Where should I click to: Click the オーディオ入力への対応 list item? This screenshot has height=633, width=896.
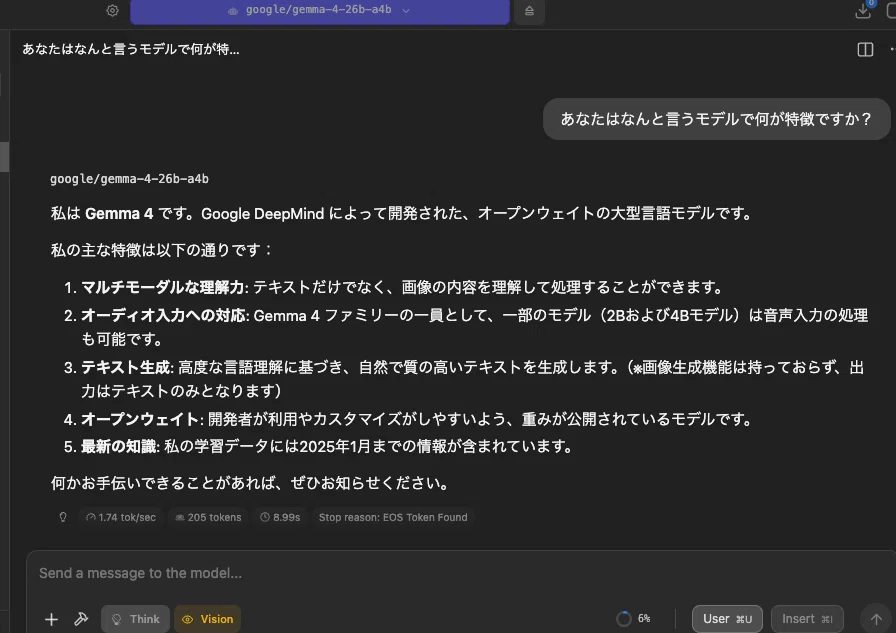466,327
